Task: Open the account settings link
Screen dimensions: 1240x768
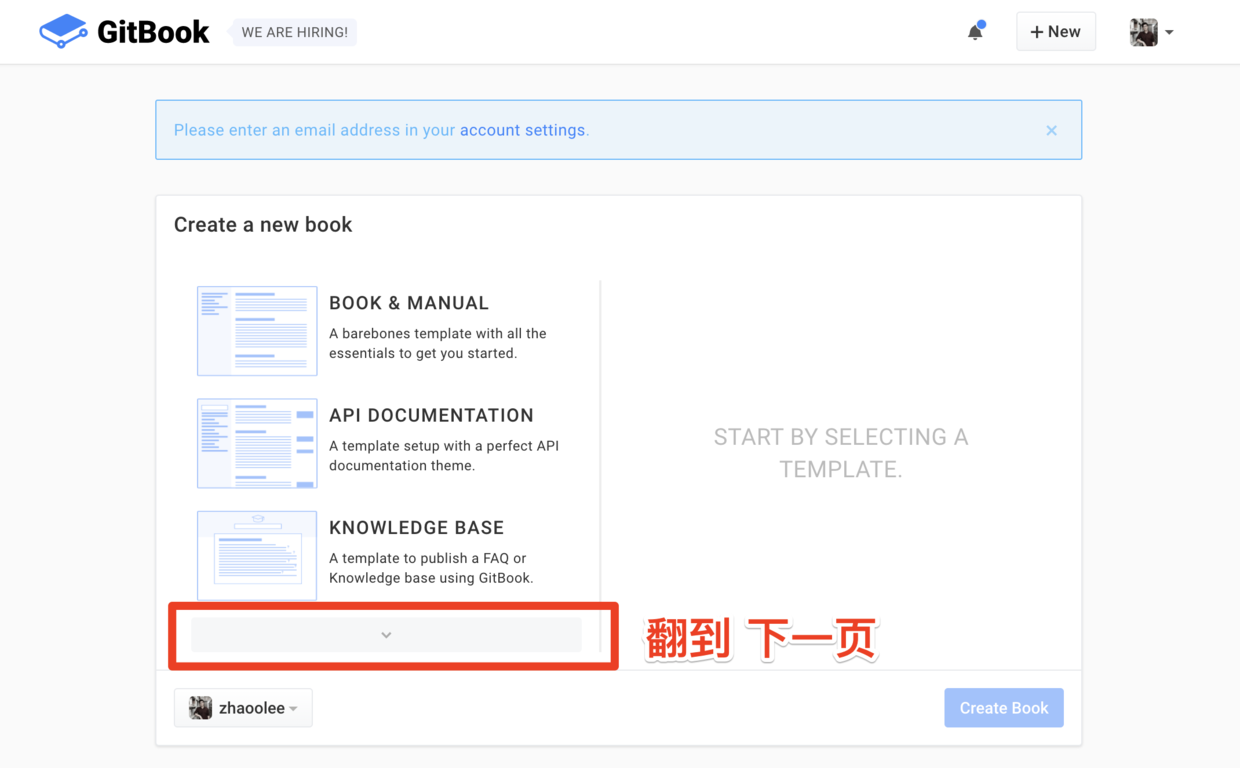Action: pos(522,130)
